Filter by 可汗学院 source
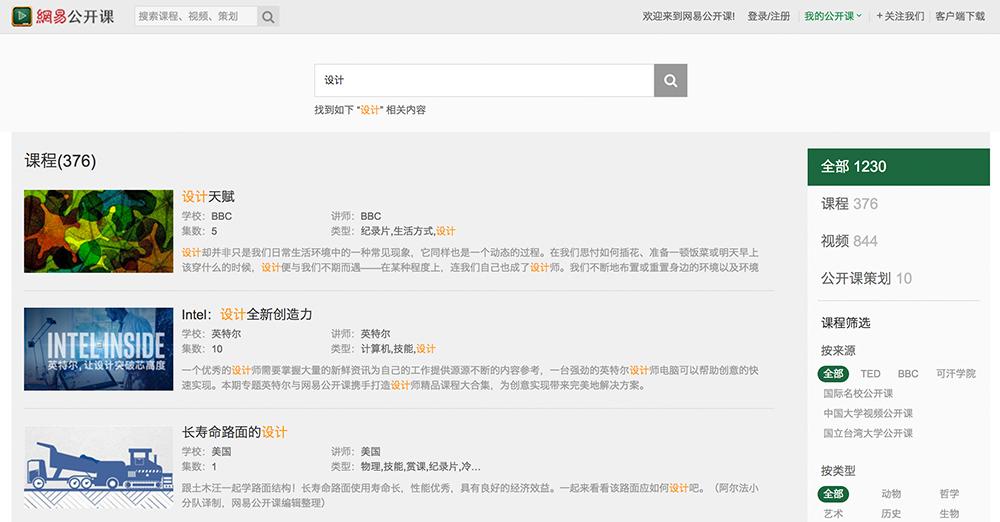This screenshot has width=1000, height=522. coord(955,374)
